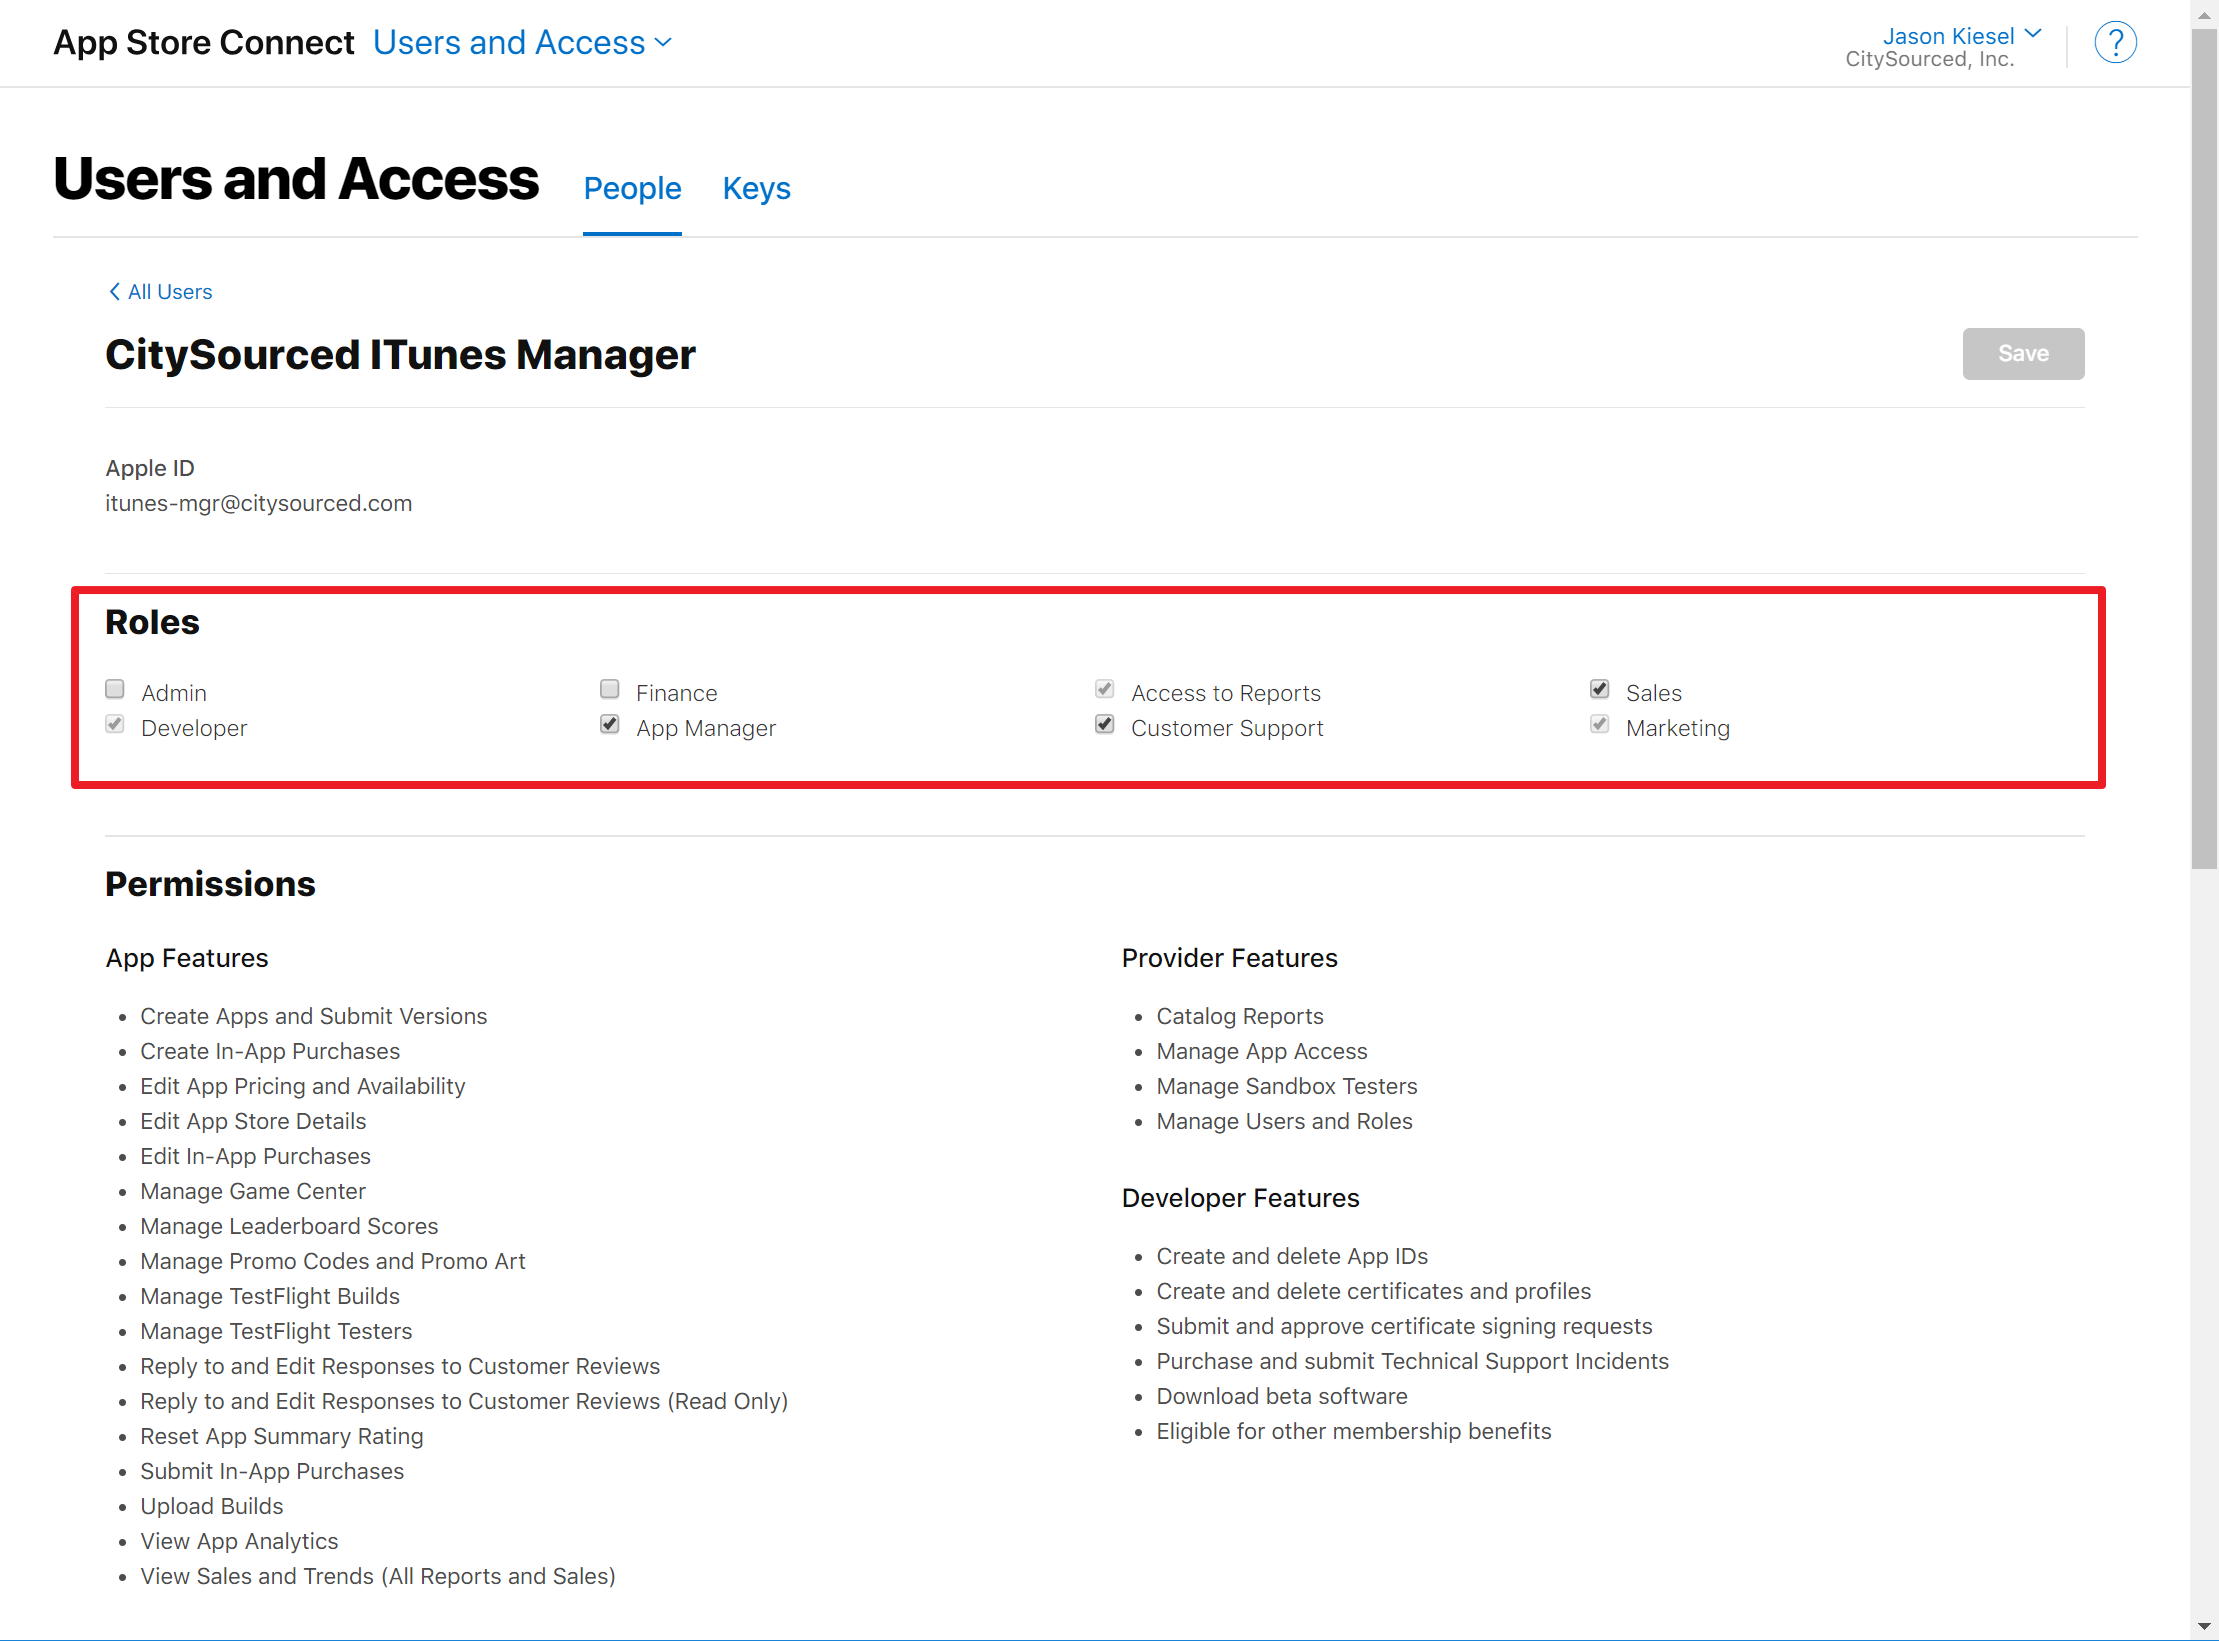Image resolution: width=2219 pixels, height=1641 pixels.
Task: Click 'Manage Users and Roles' item
Action: pos(1285,1121)
